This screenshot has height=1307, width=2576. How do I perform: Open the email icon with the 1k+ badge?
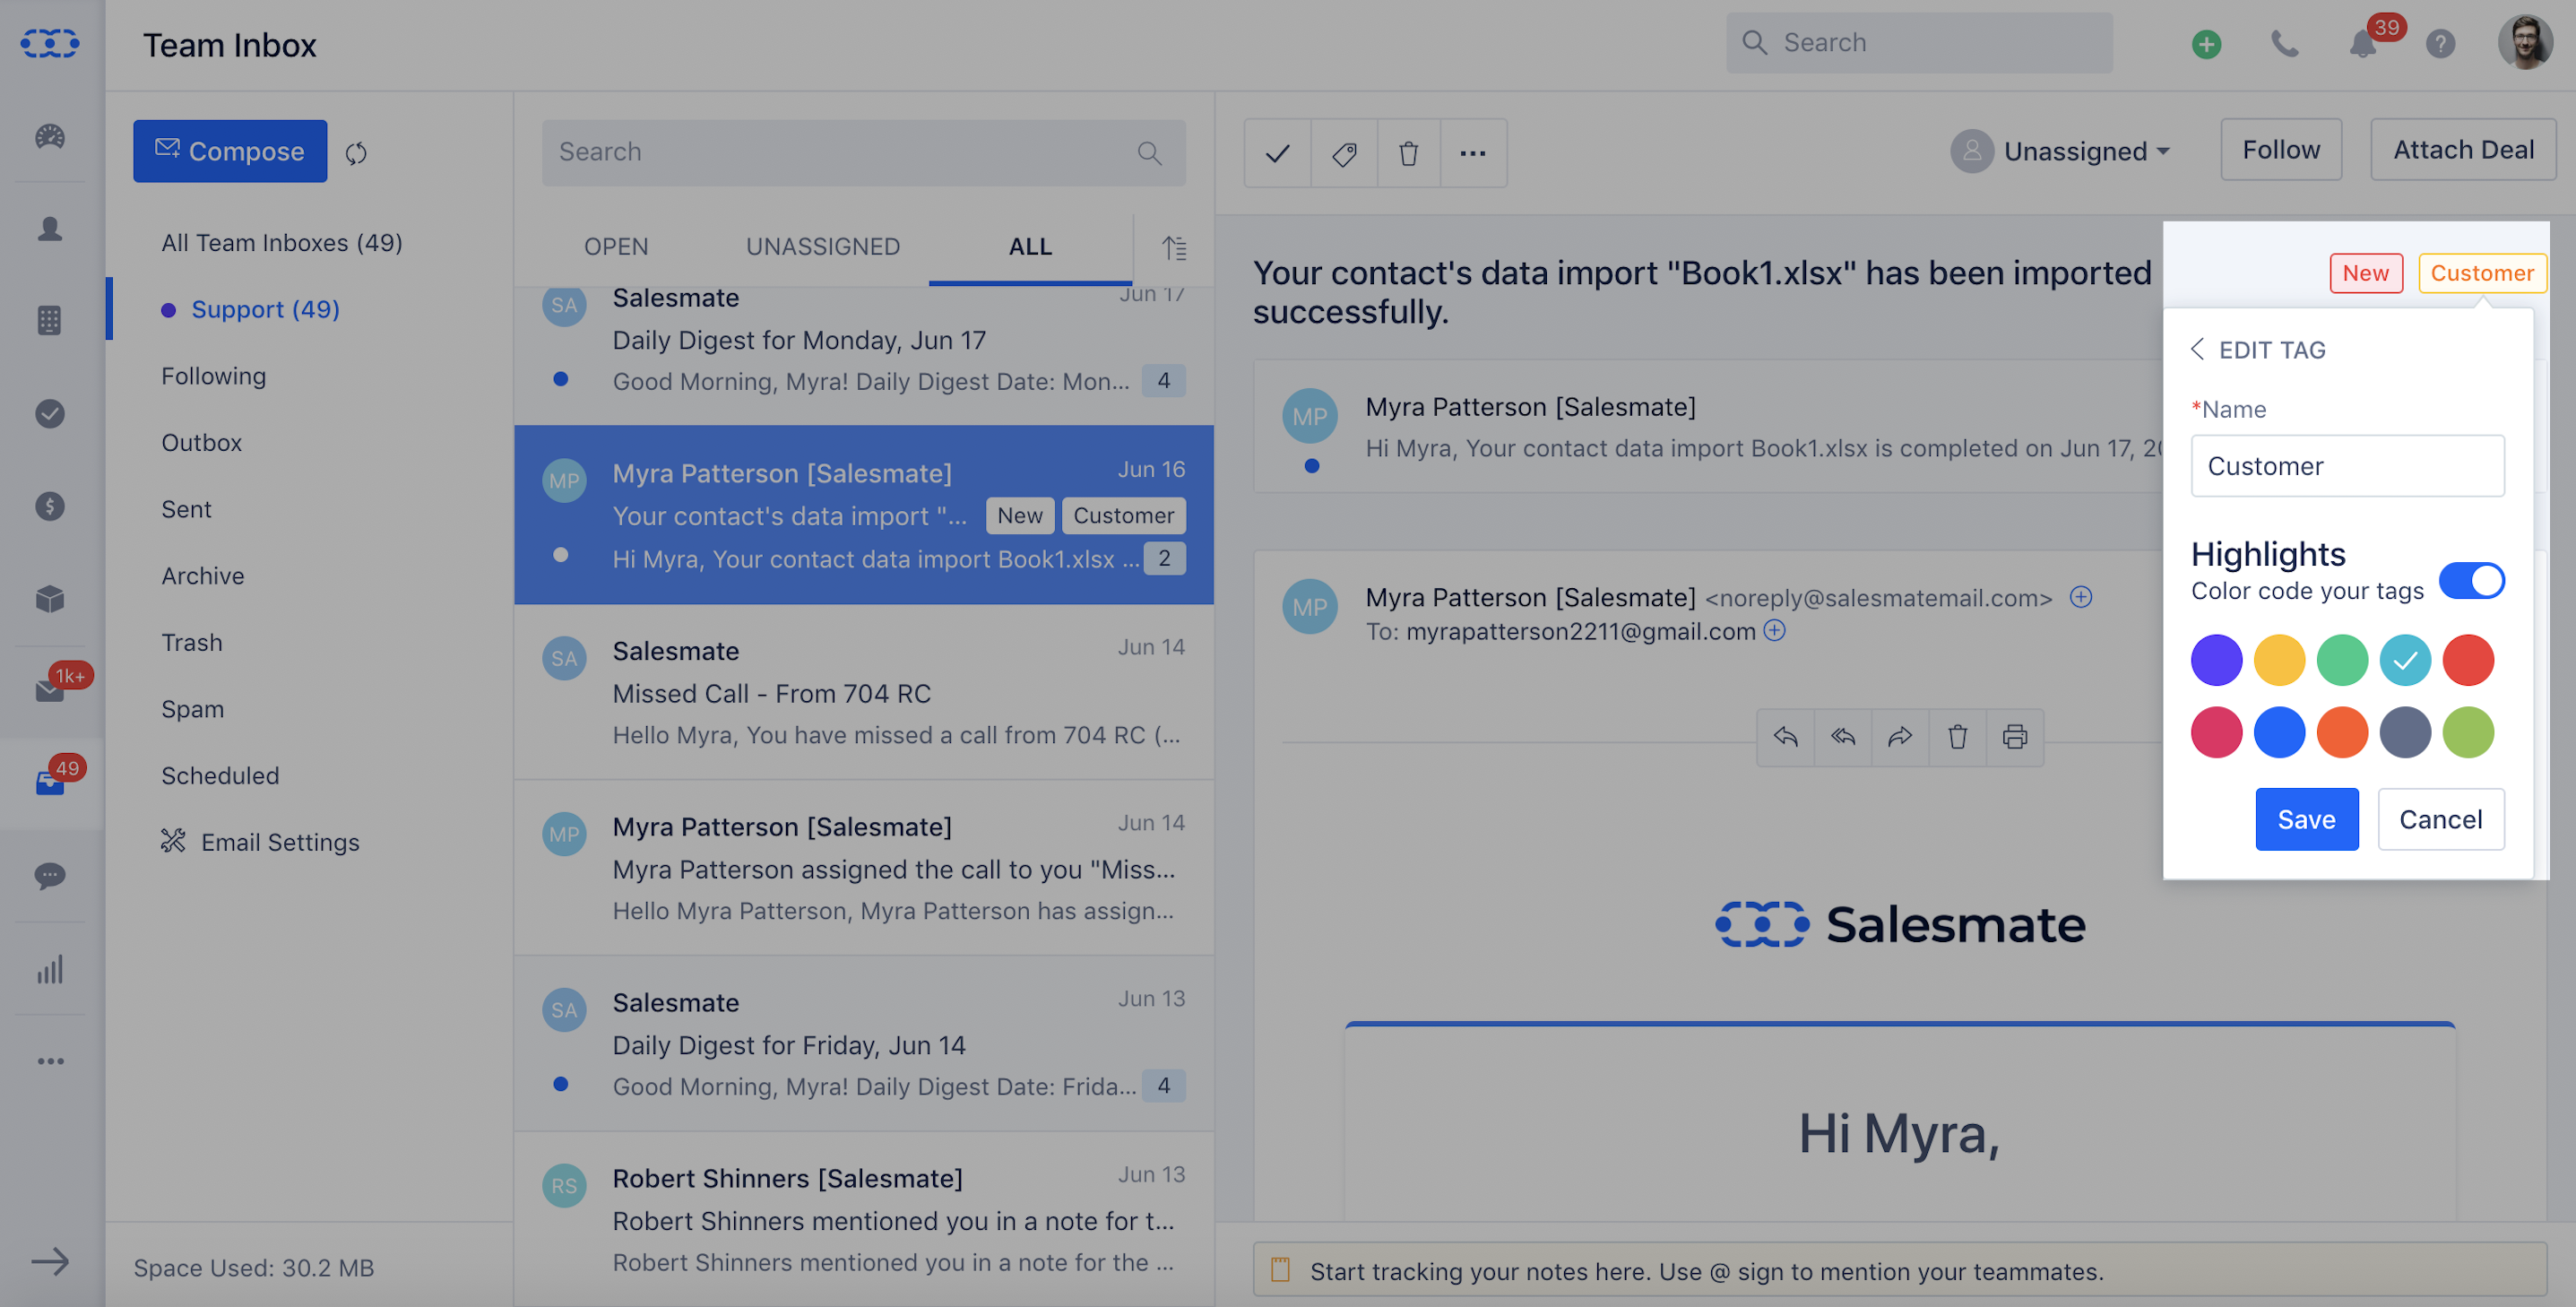click(50, 690)
